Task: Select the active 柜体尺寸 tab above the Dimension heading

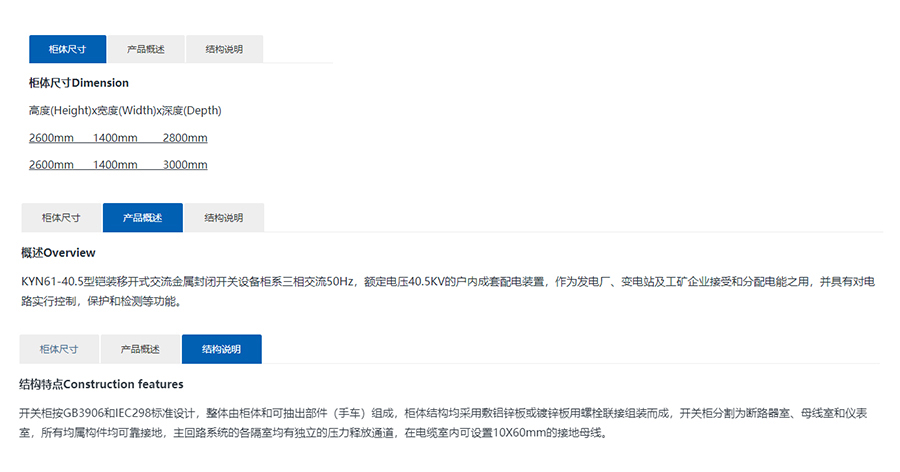Action: point(67,49)
